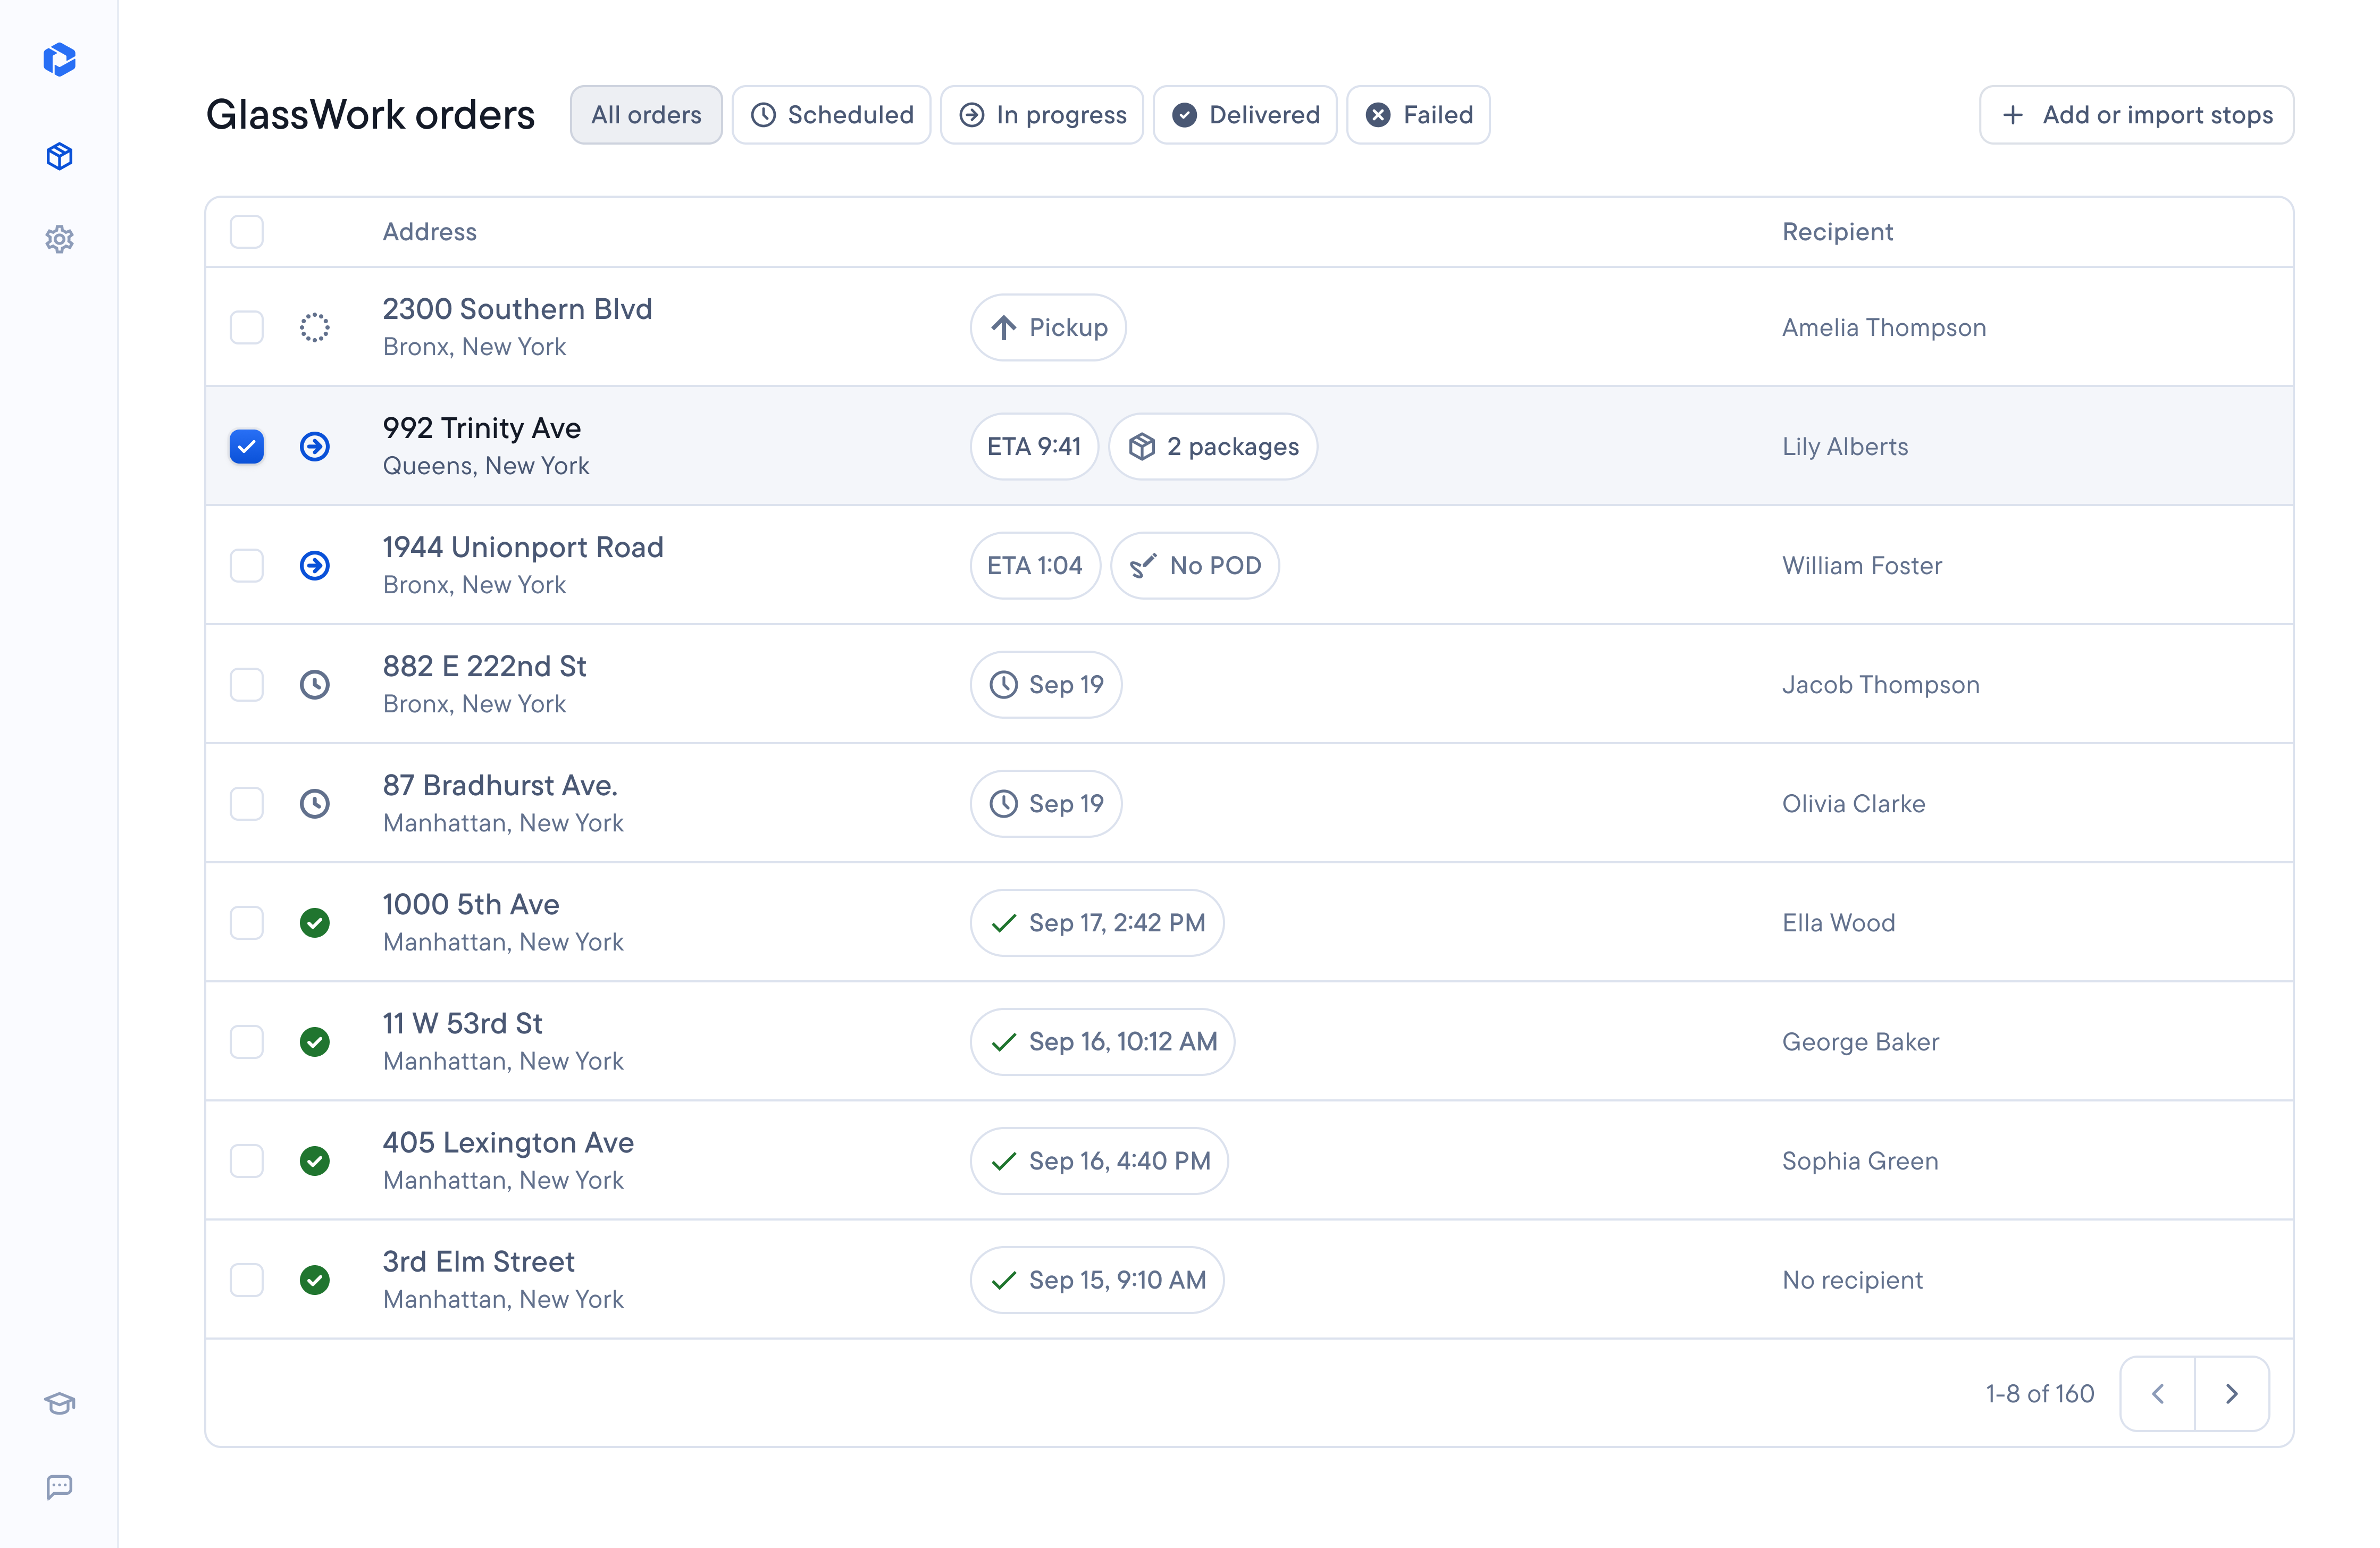Check the box for 11 W 53rd St

(246, 1041)
